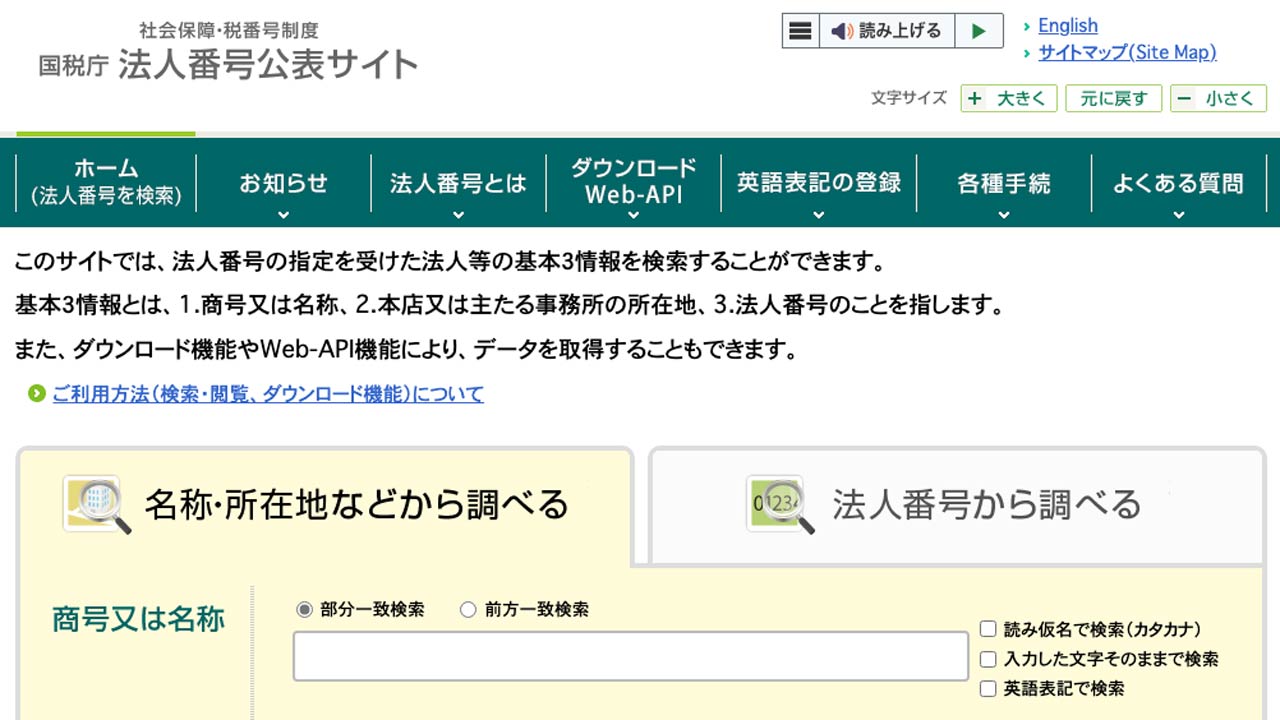Image resolution: width=1280 pixels, height=720 pixels.
Task: Reset font size with the 元に戻す button
Action: point(1113,98)
